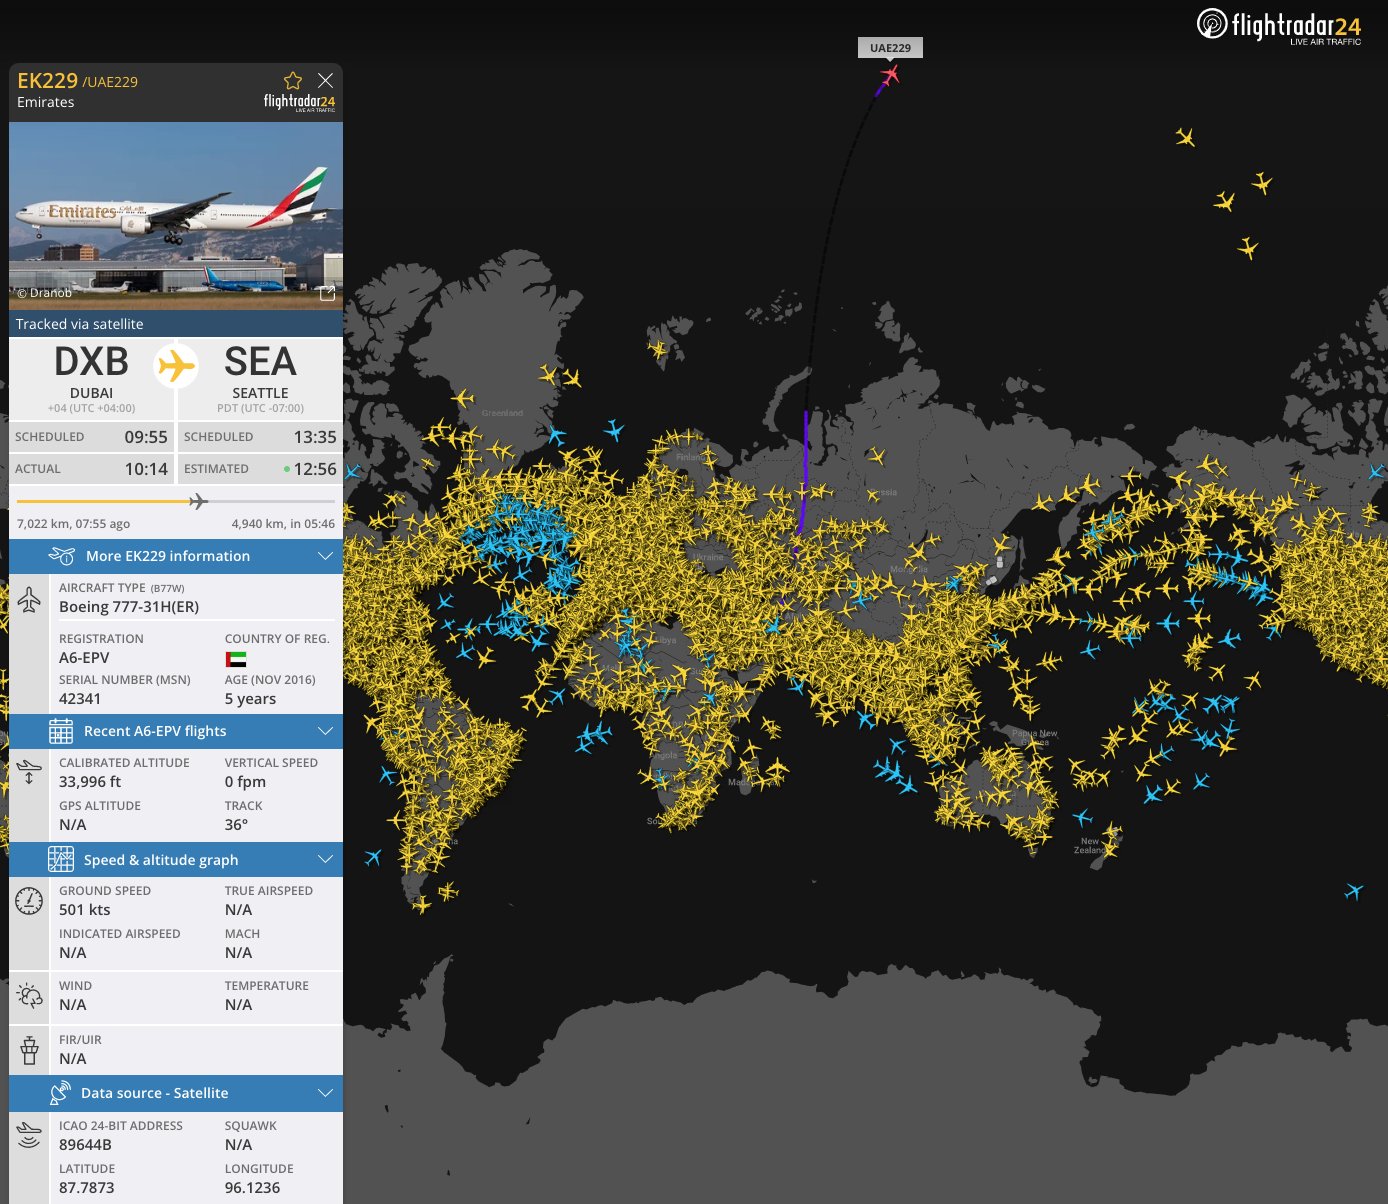Viewport: 1388px width, 1204px height.
Task: Click the calibrated altitude value 33,996 ft
Action: coord(90,782)
